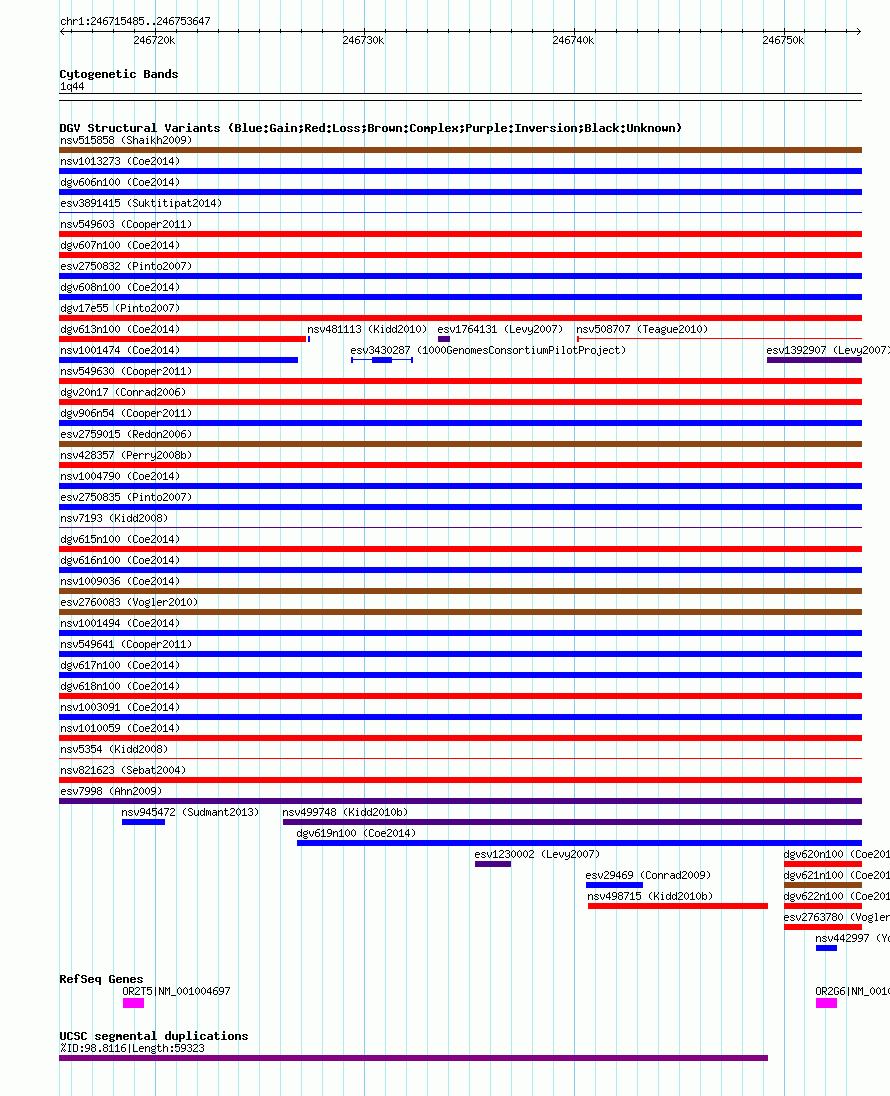
Task: Select the esv2750835 (Pinto2007) label
Action: (126, 497)
